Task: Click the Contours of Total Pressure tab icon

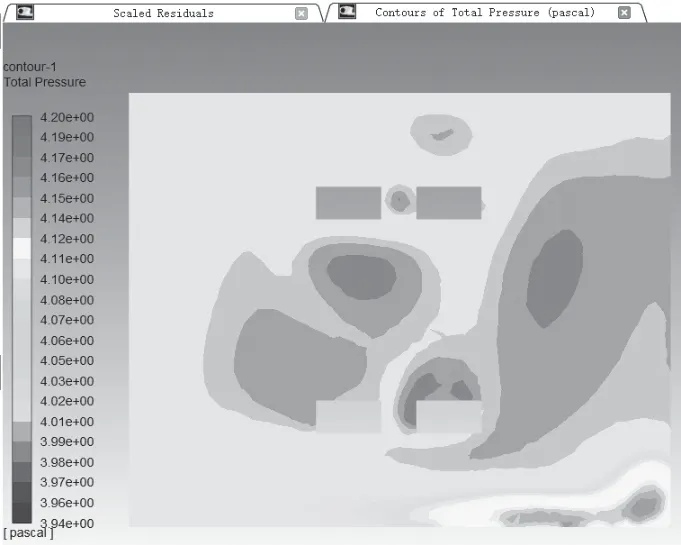Action: 347,11
